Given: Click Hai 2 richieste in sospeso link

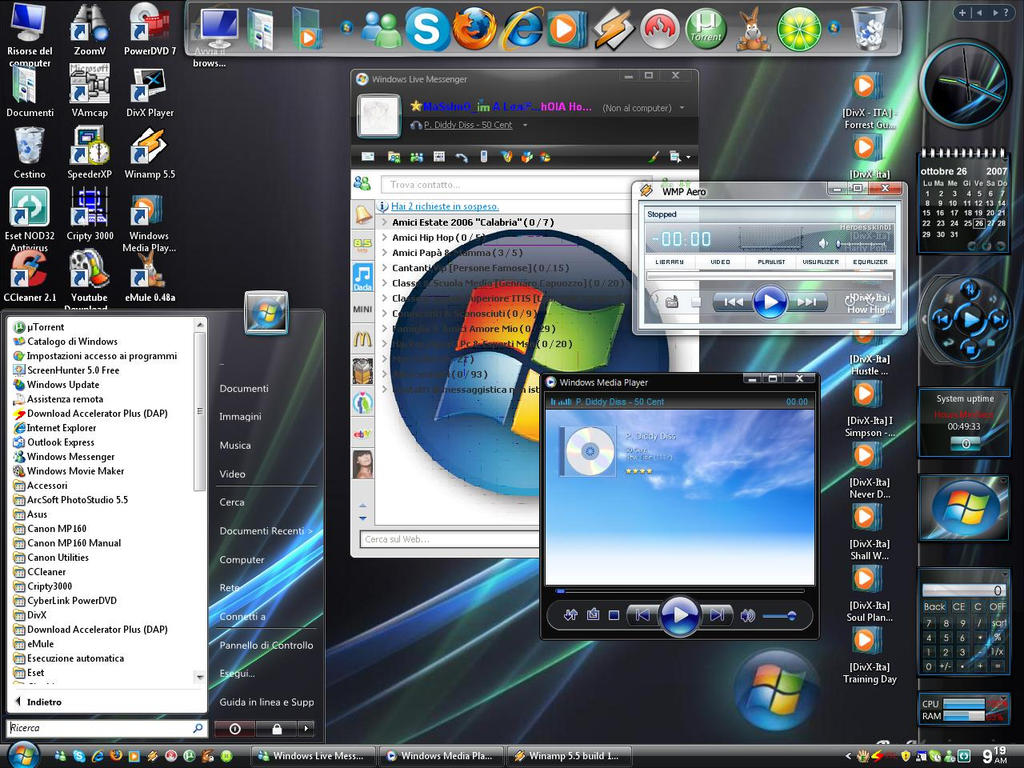Looking at the screenshot, I should pos(445,206).
